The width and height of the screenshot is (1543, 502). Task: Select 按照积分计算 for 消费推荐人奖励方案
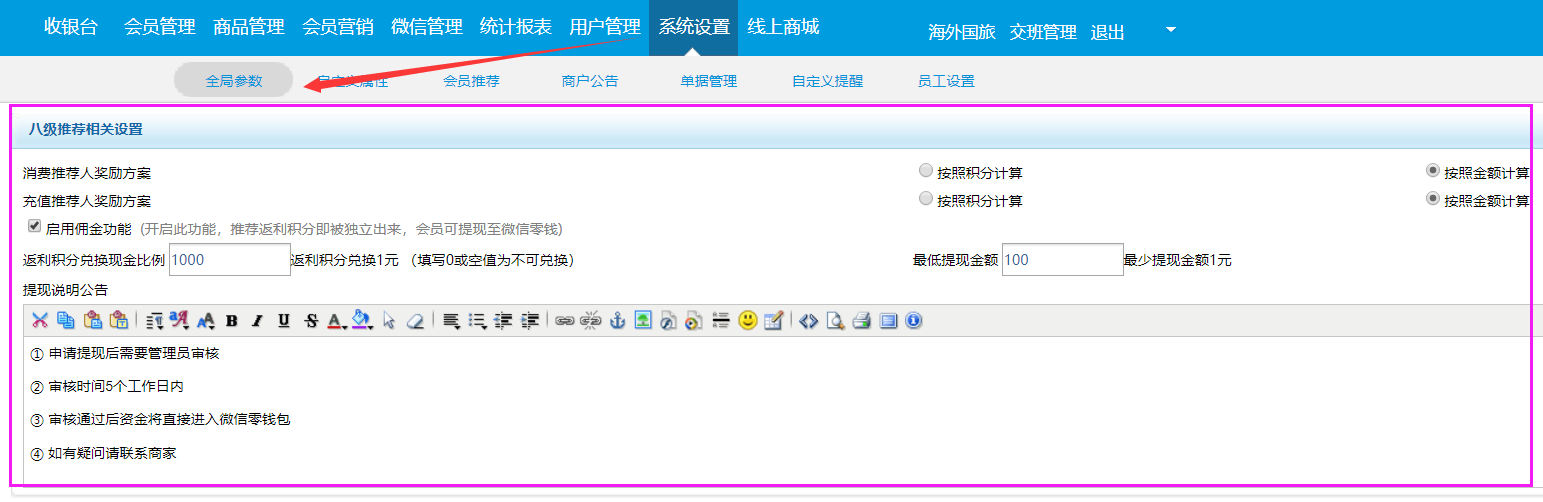[x=925, y=171]
